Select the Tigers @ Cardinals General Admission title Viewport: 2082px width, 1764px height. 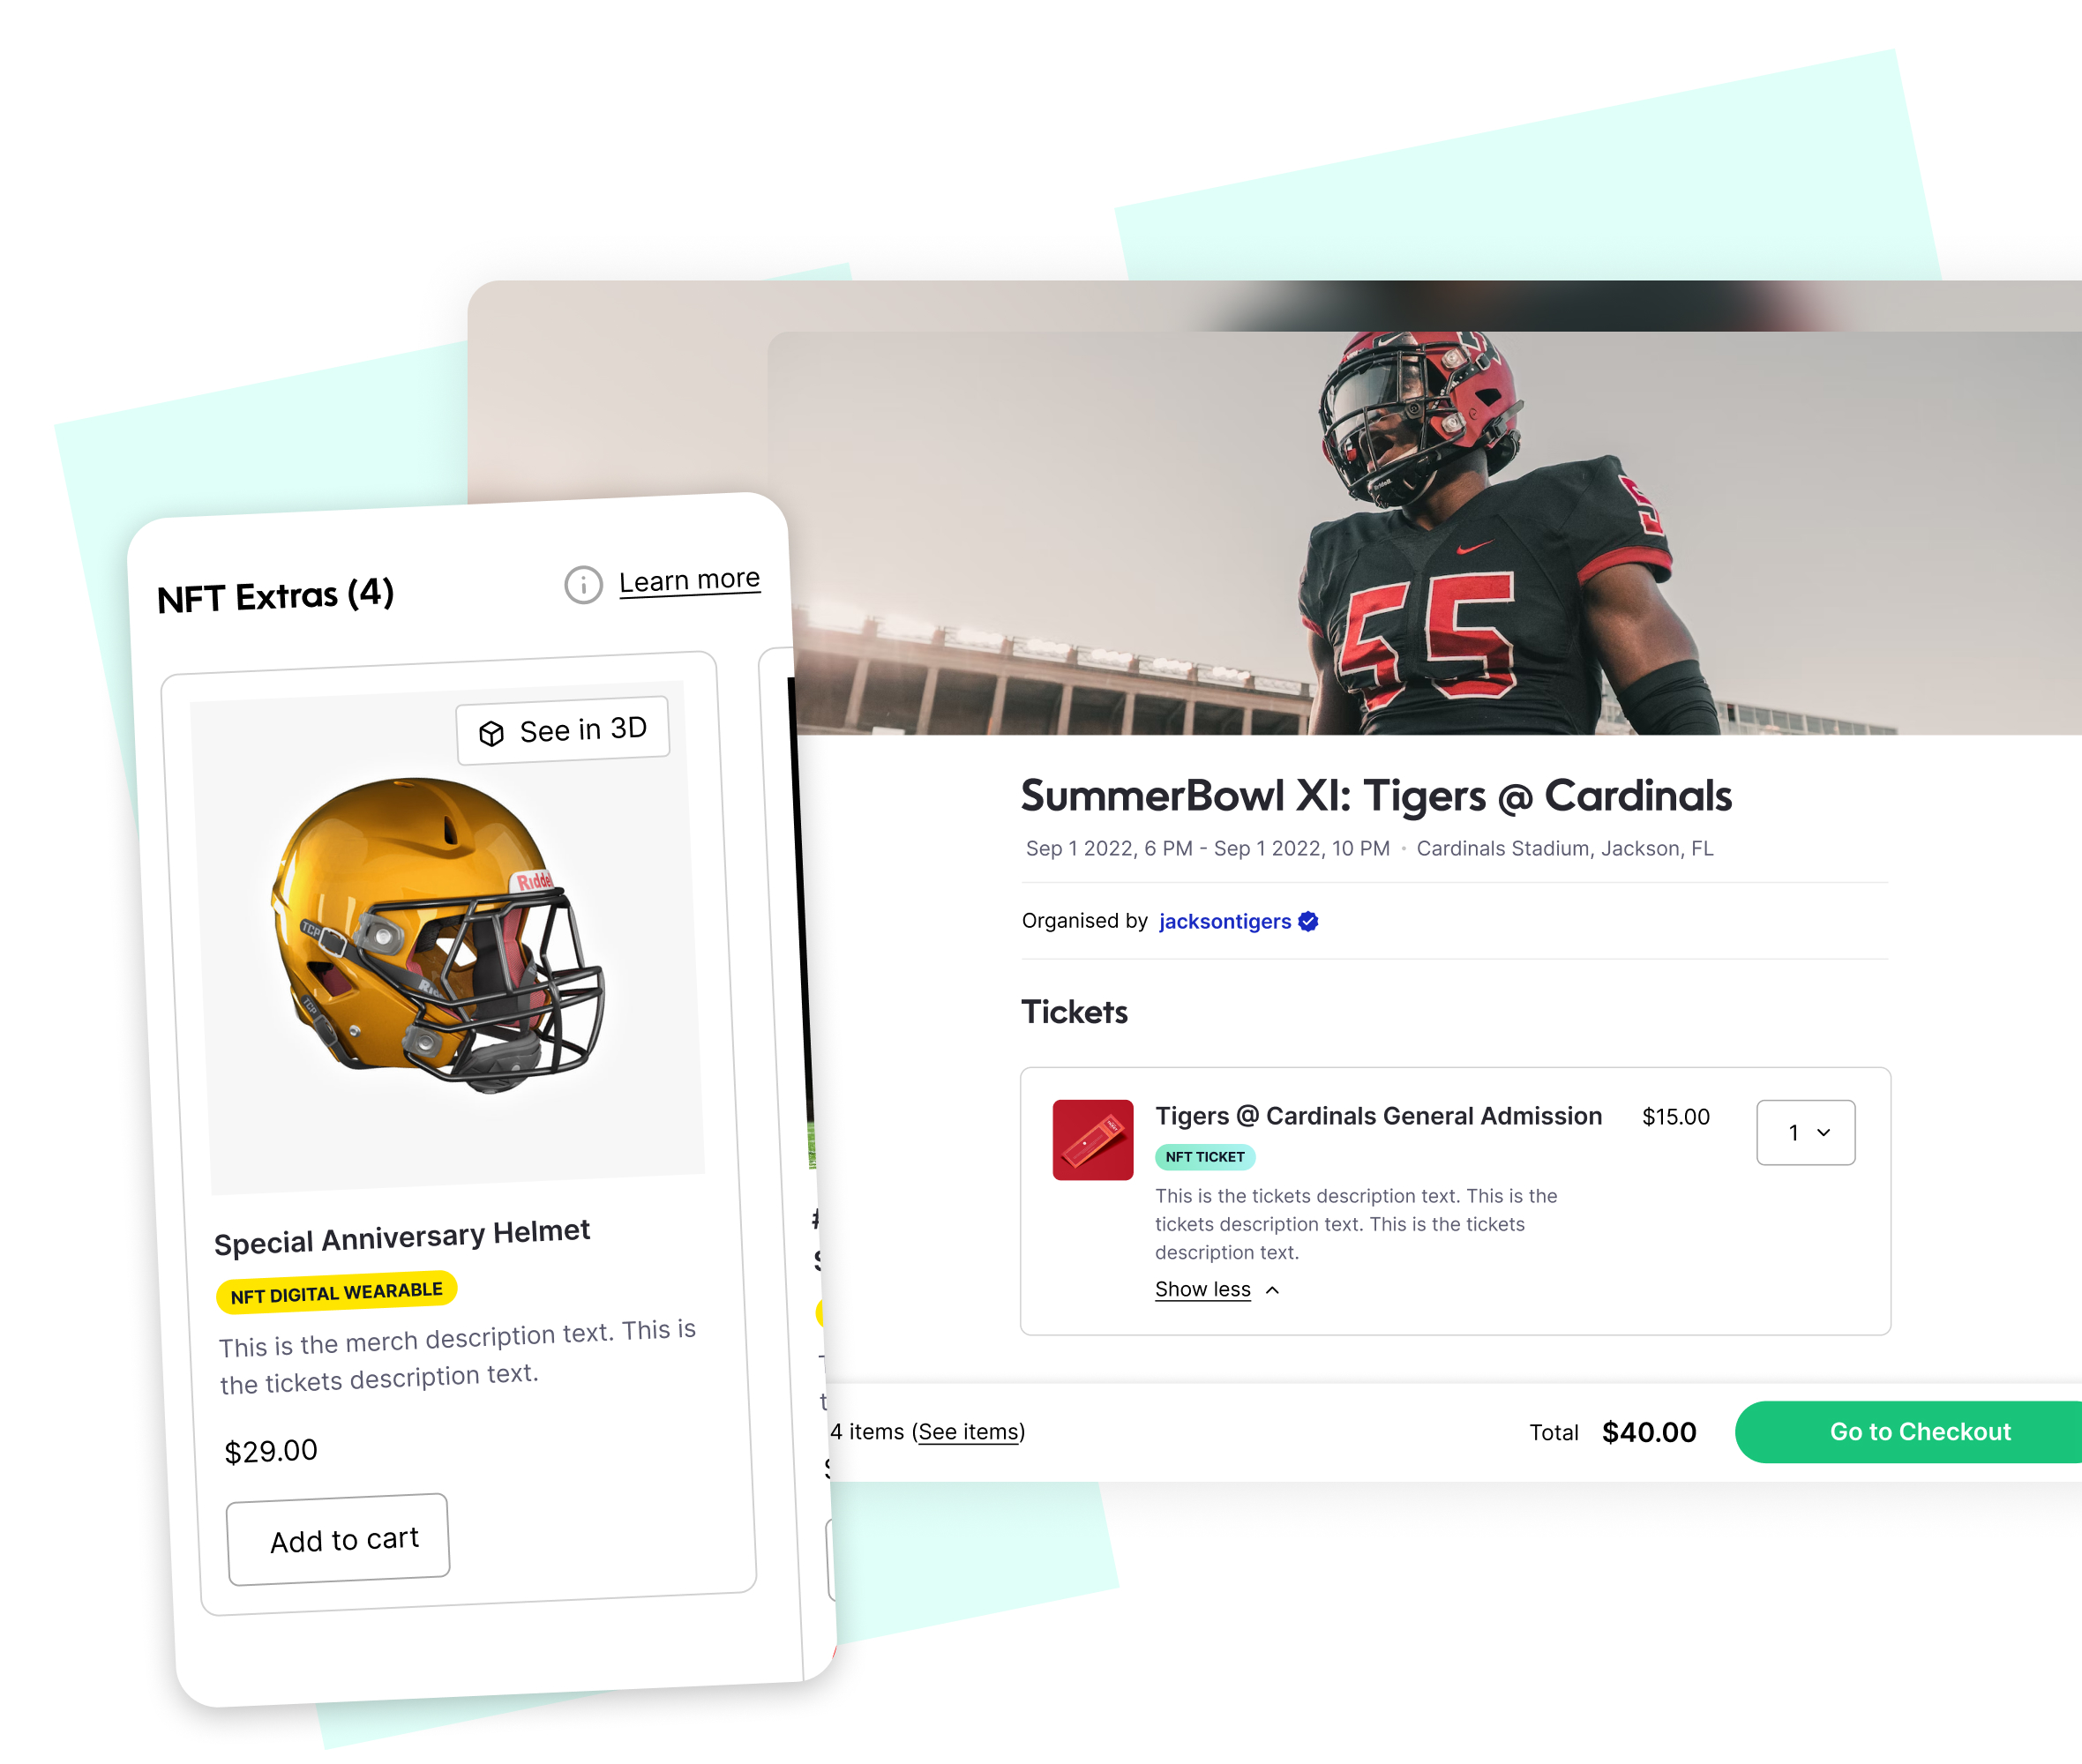click(1378, 1116)
